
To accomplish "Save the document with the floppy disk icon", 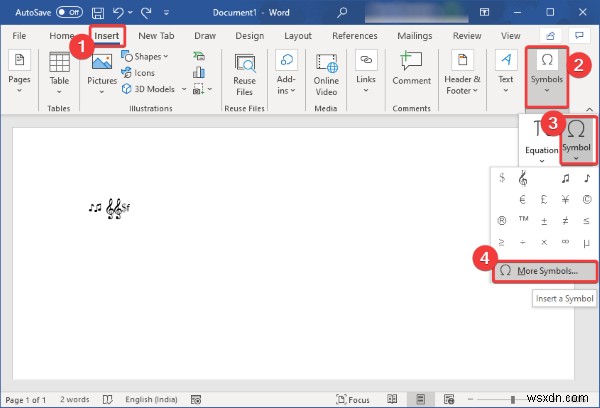I will pyautogui.click(x=98, y=13).
